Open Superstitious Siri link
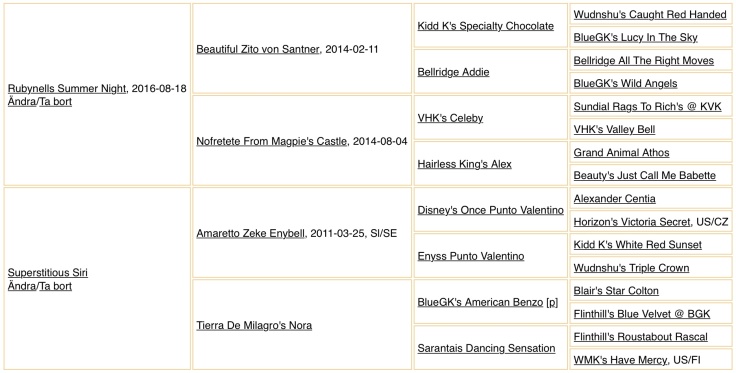736x373 pixels. [x=48, y=273]
